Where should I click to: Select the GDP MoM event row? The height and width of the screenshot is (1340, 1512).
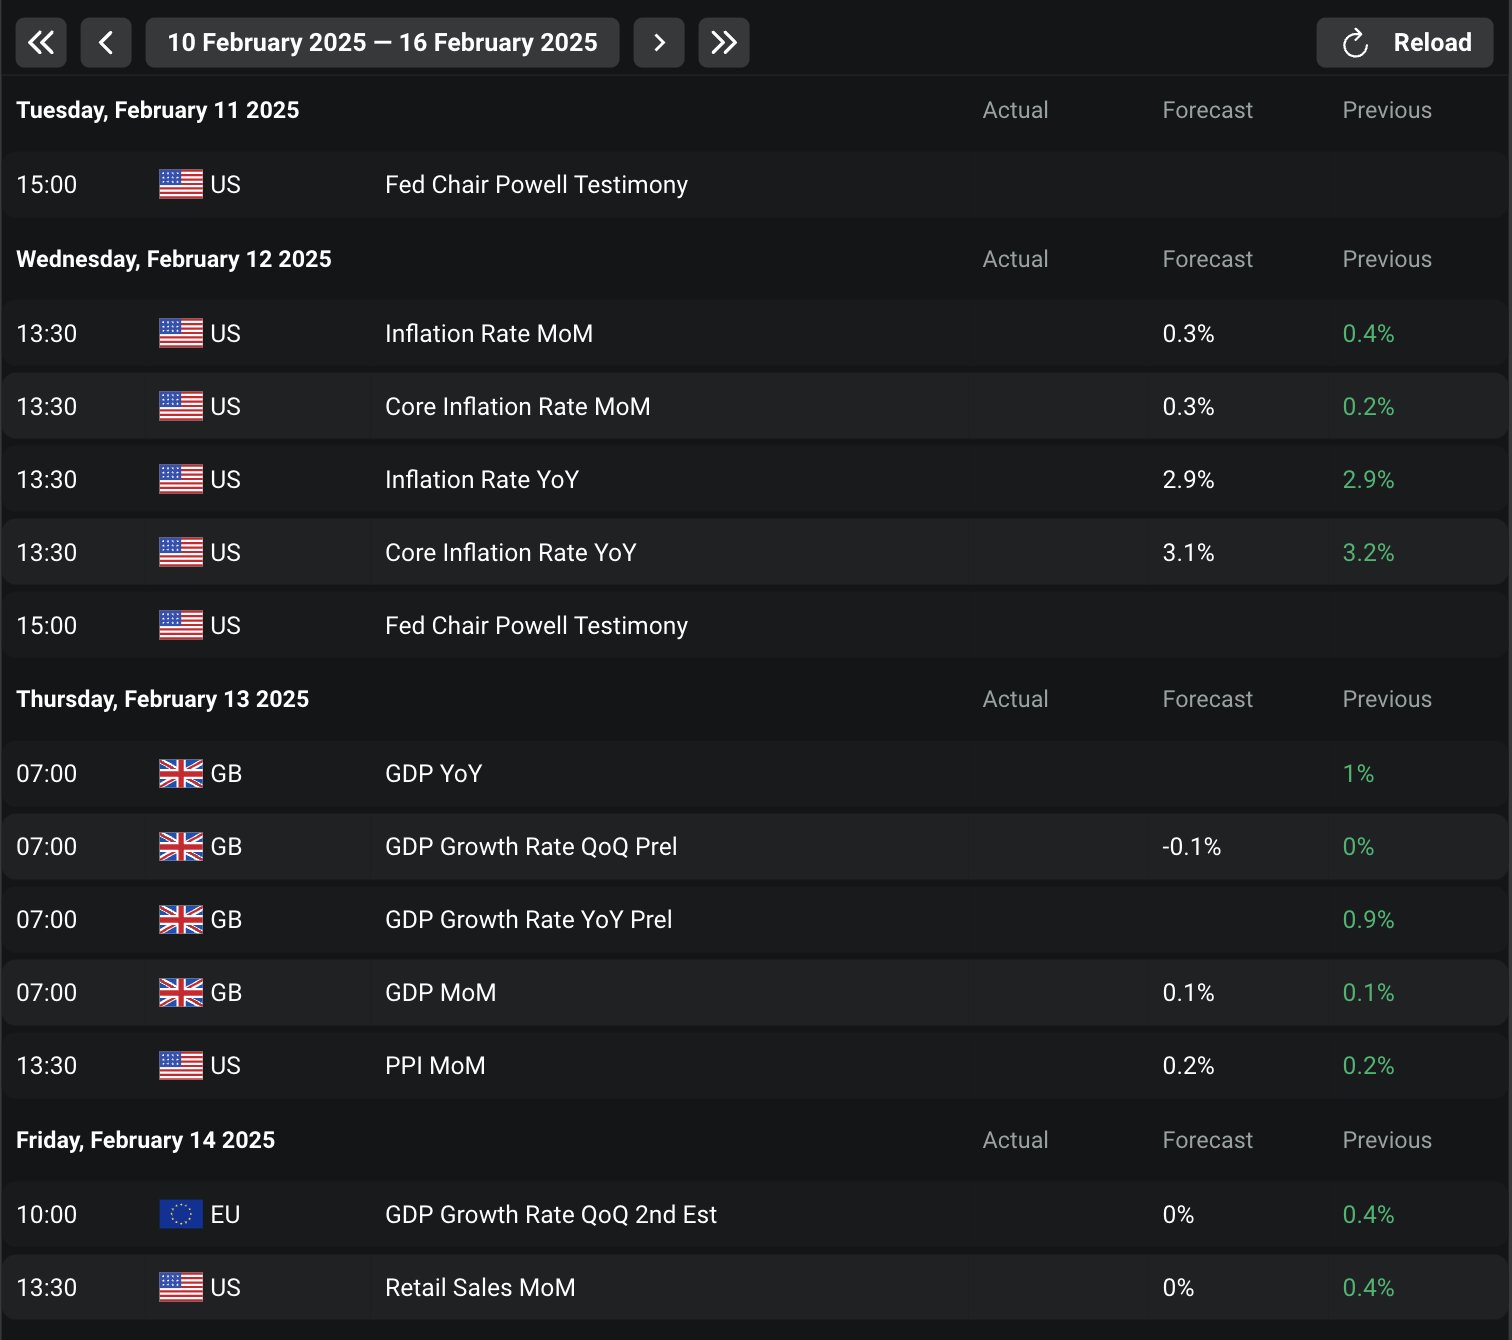[440, 993]
